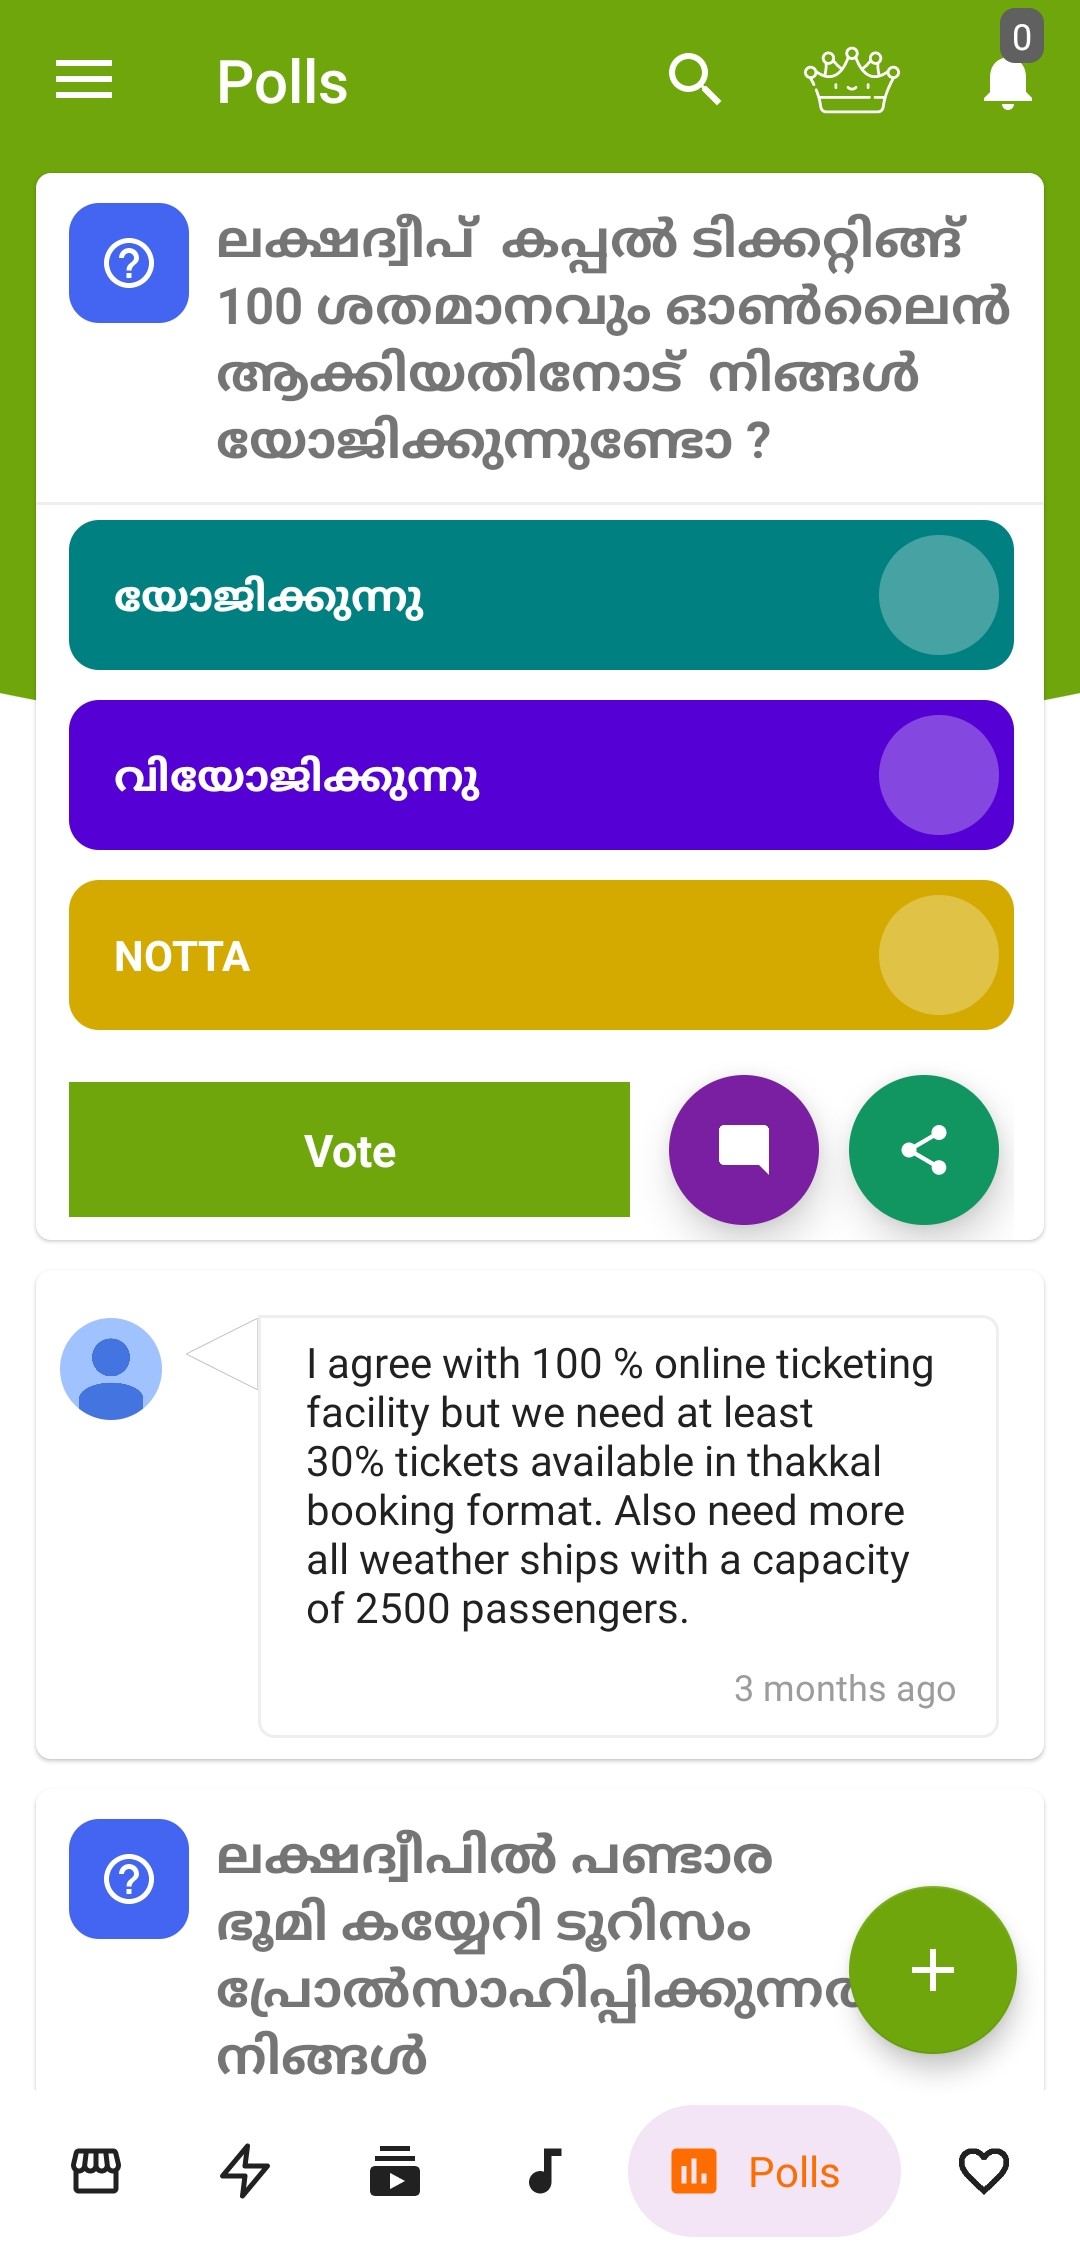Viewport: 1080px width, 2252px height.
Task: Open the heart favorites tab
Action: point(983,2171)
